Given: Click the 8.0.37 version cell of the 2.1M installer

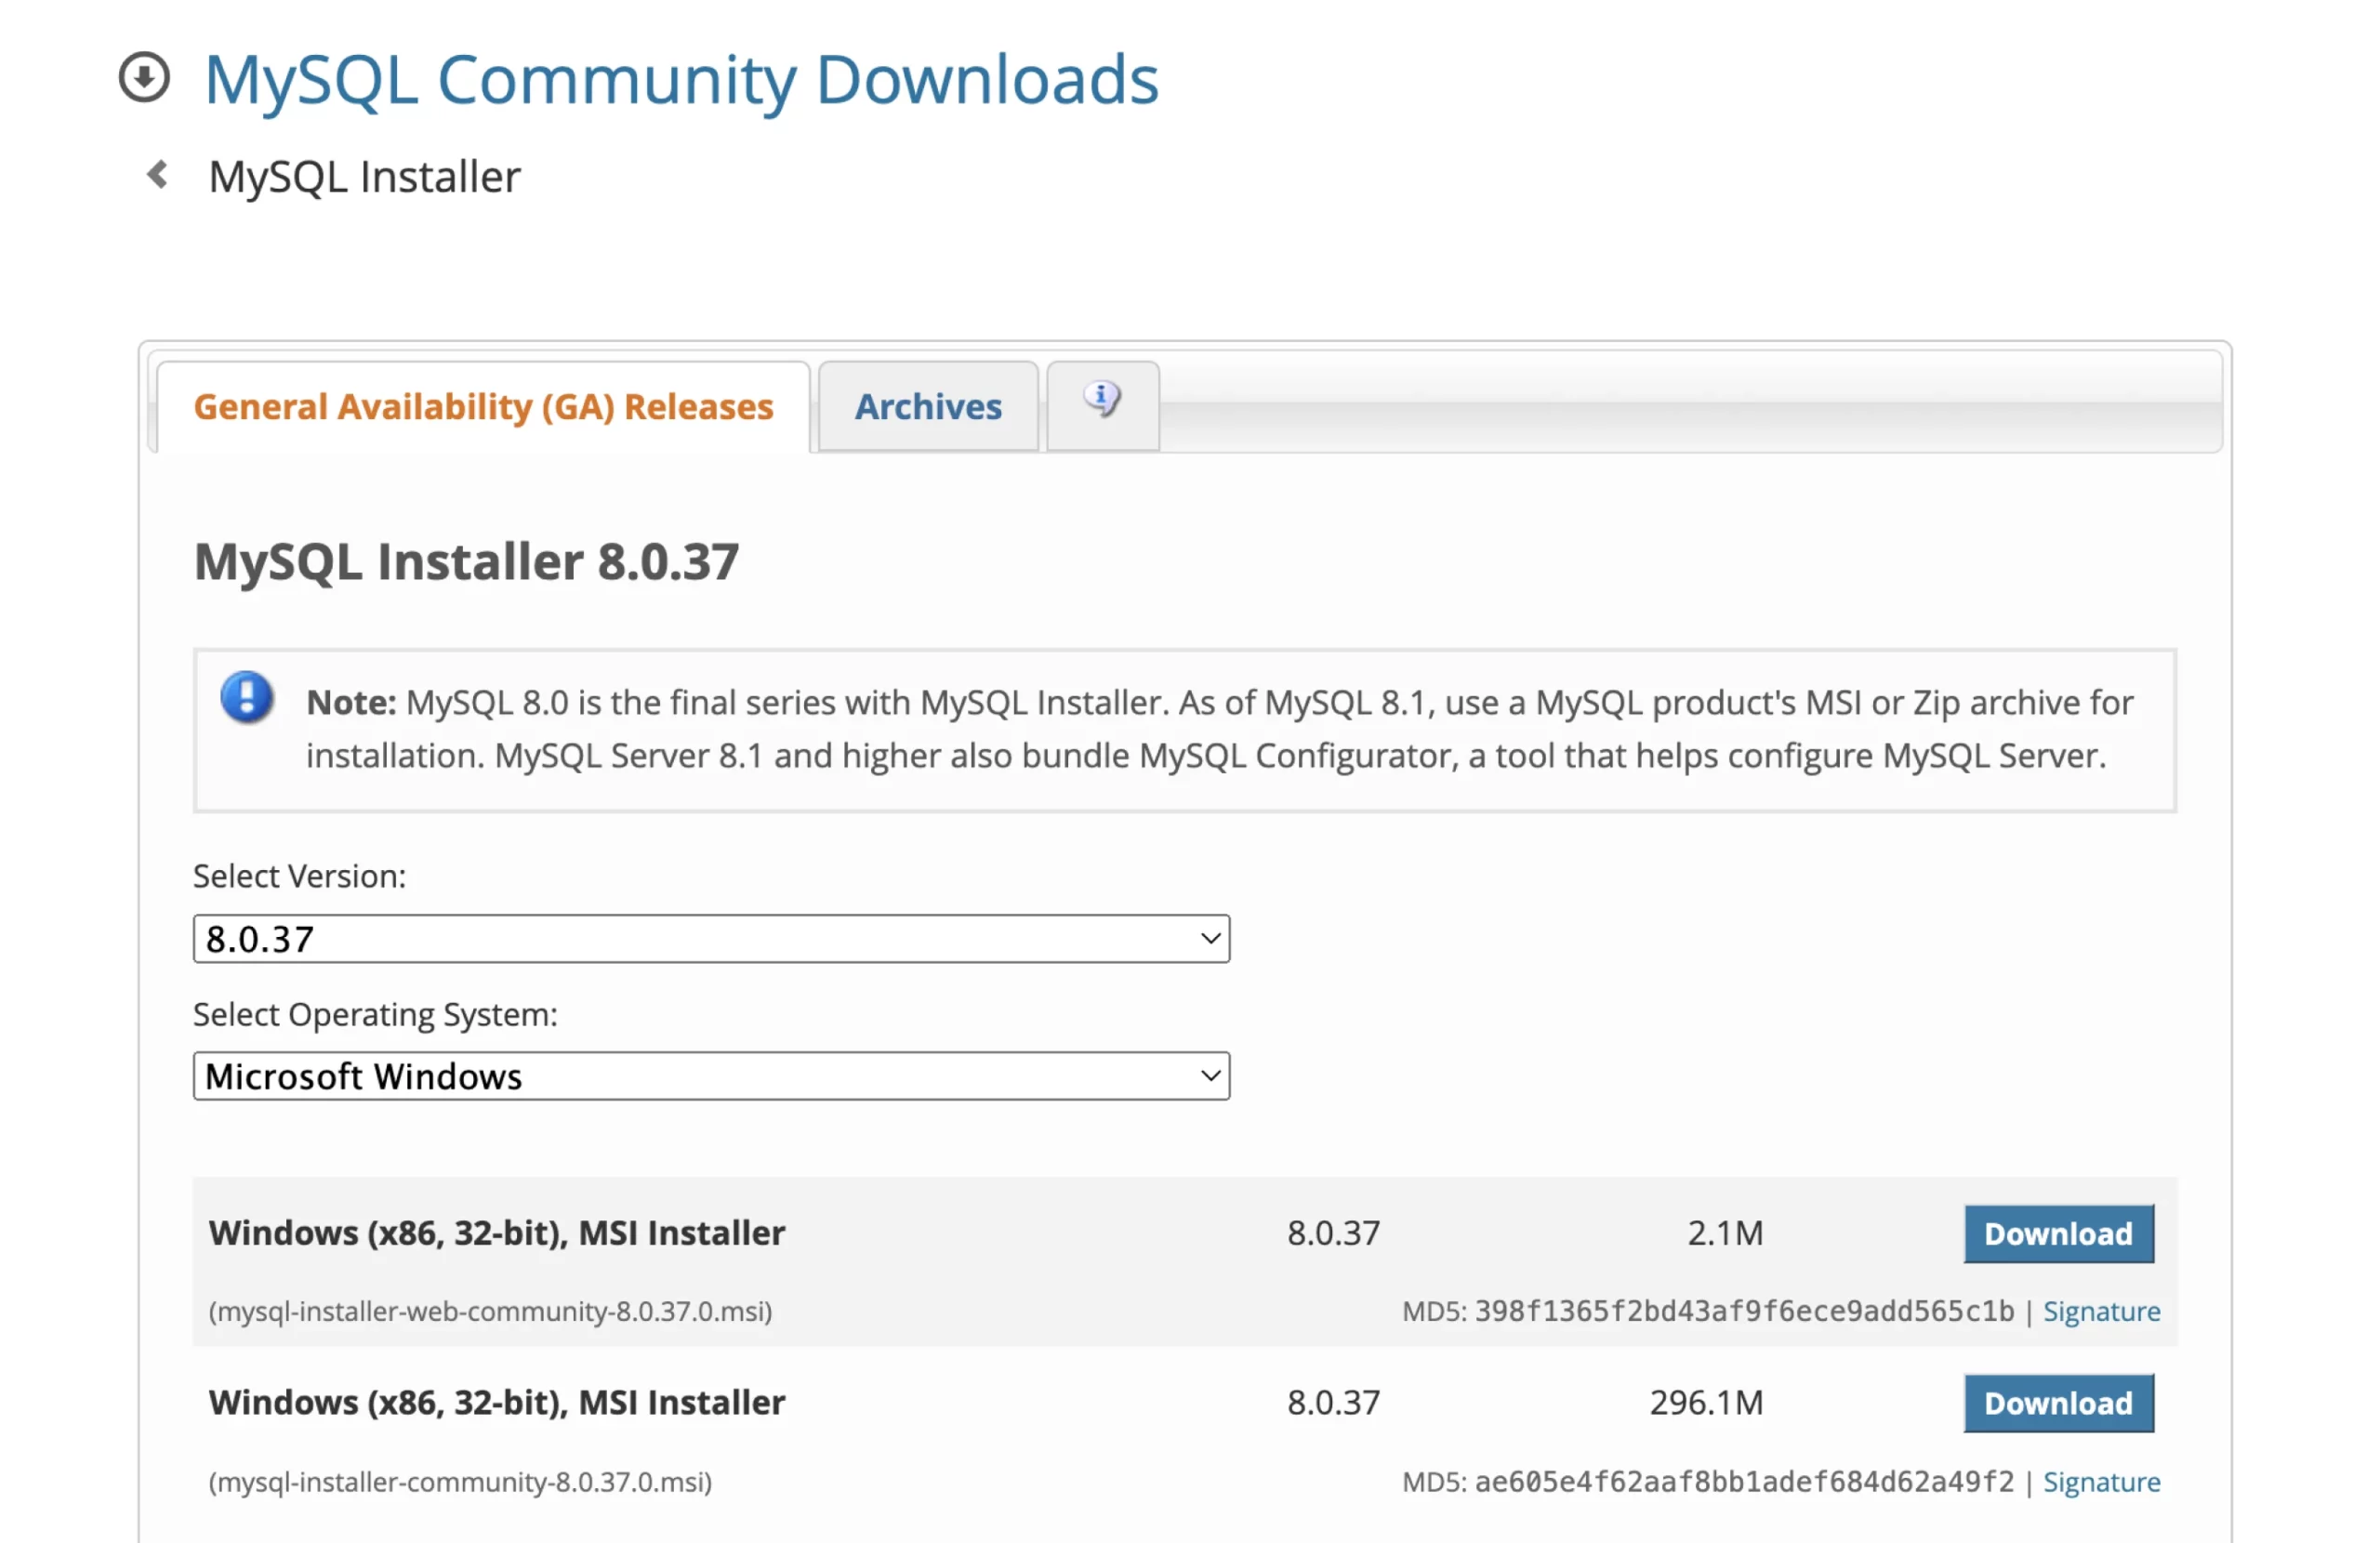Looking at the screenshot, I should [x=1333, y=1233].
